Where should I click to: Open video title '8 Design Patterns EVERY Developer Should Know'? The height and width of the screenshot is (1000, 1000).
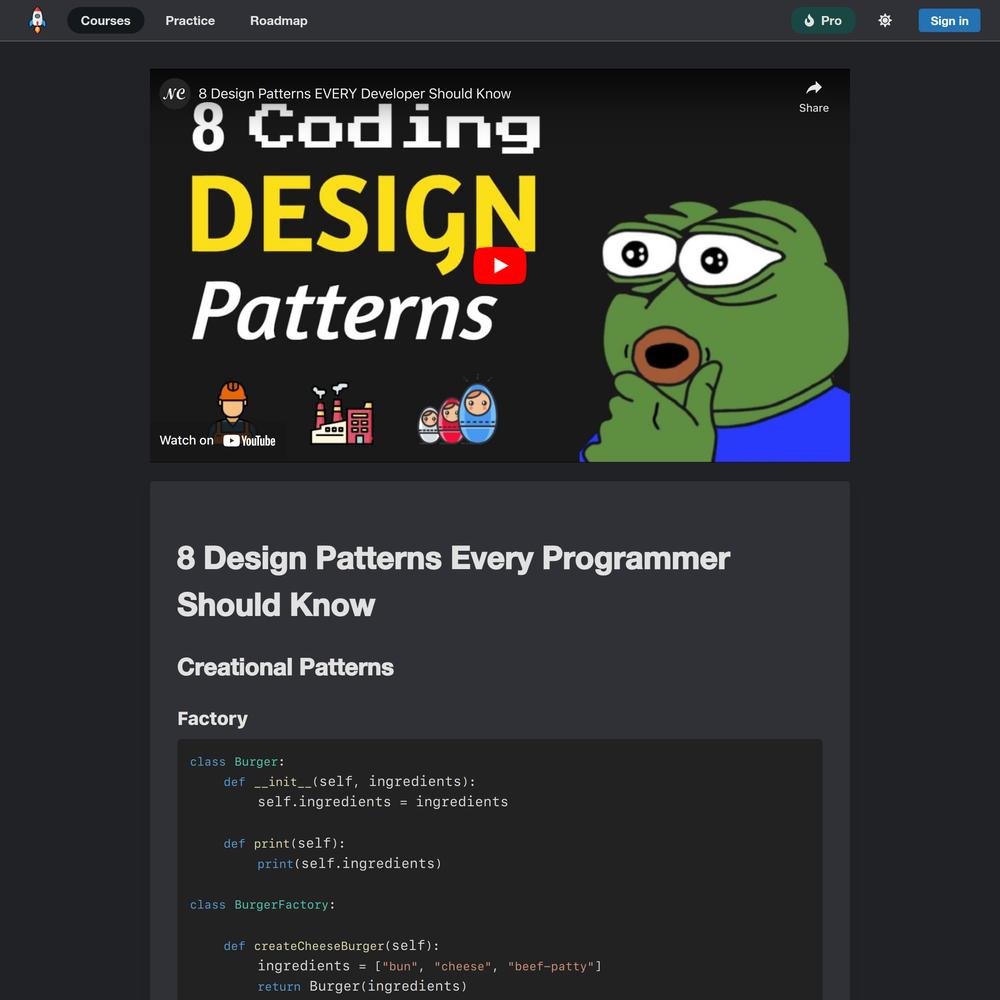355,94
